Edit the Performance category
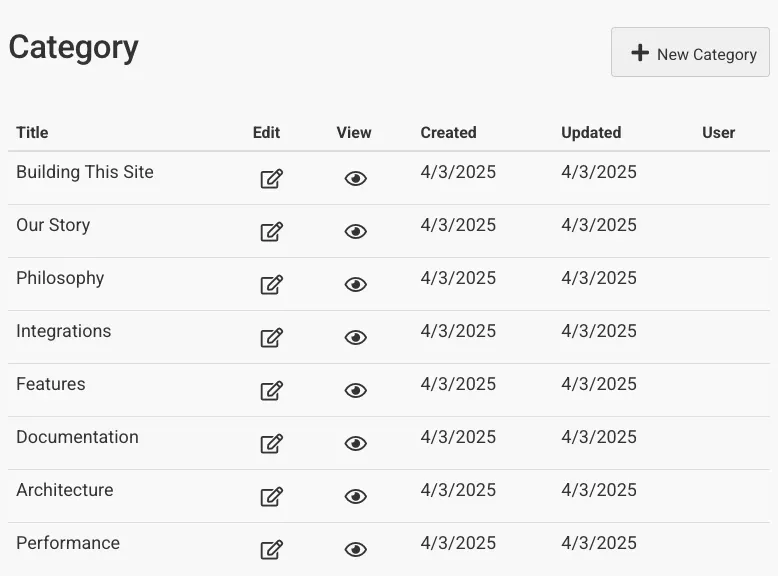Viewport: 778px width, 576px height. click(x=271, y=550)
